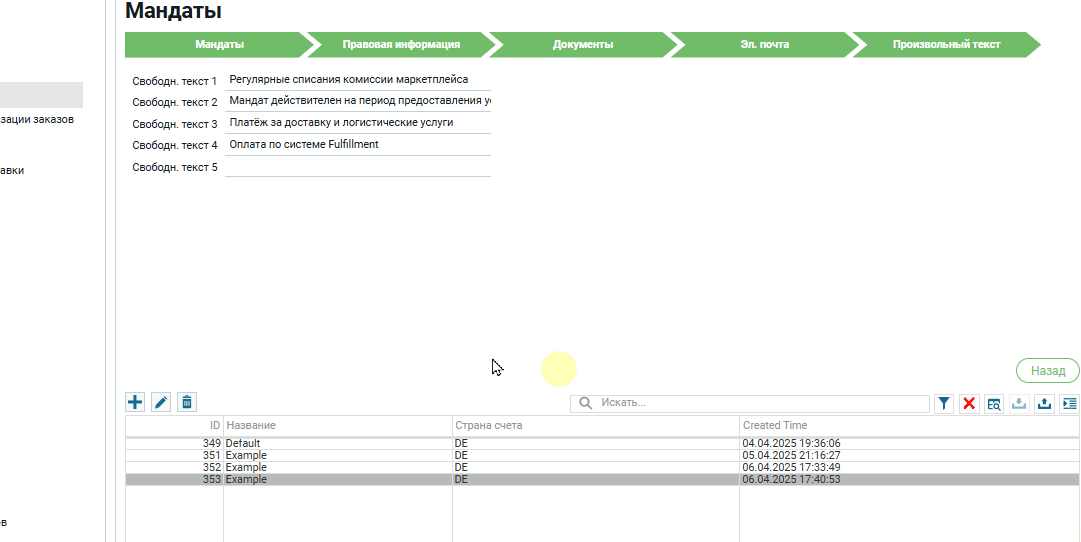
Task: Click the advanced search icon in toolbar
Action: (994, 403)
